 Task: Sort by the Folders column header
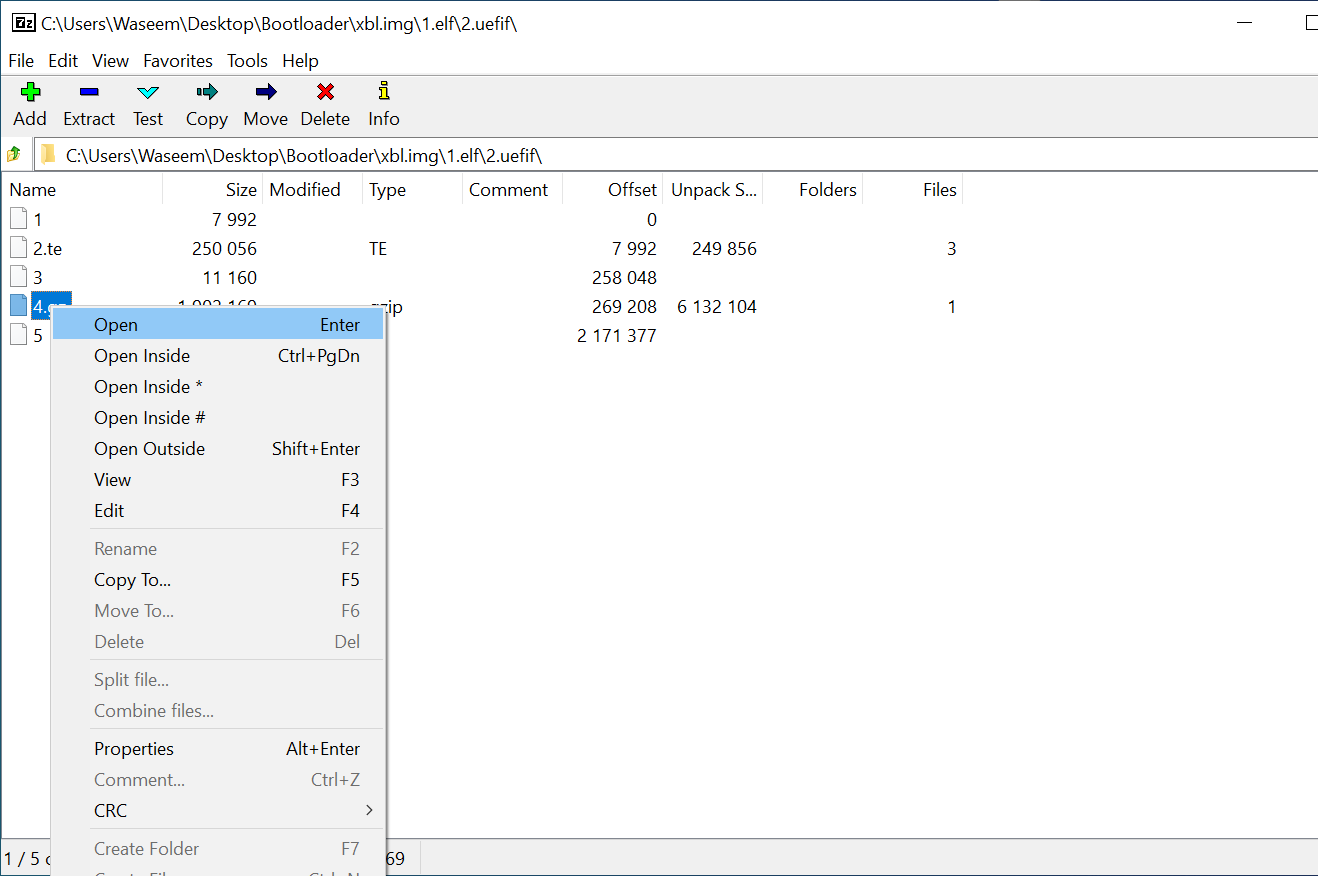click(x=812, y=189)
